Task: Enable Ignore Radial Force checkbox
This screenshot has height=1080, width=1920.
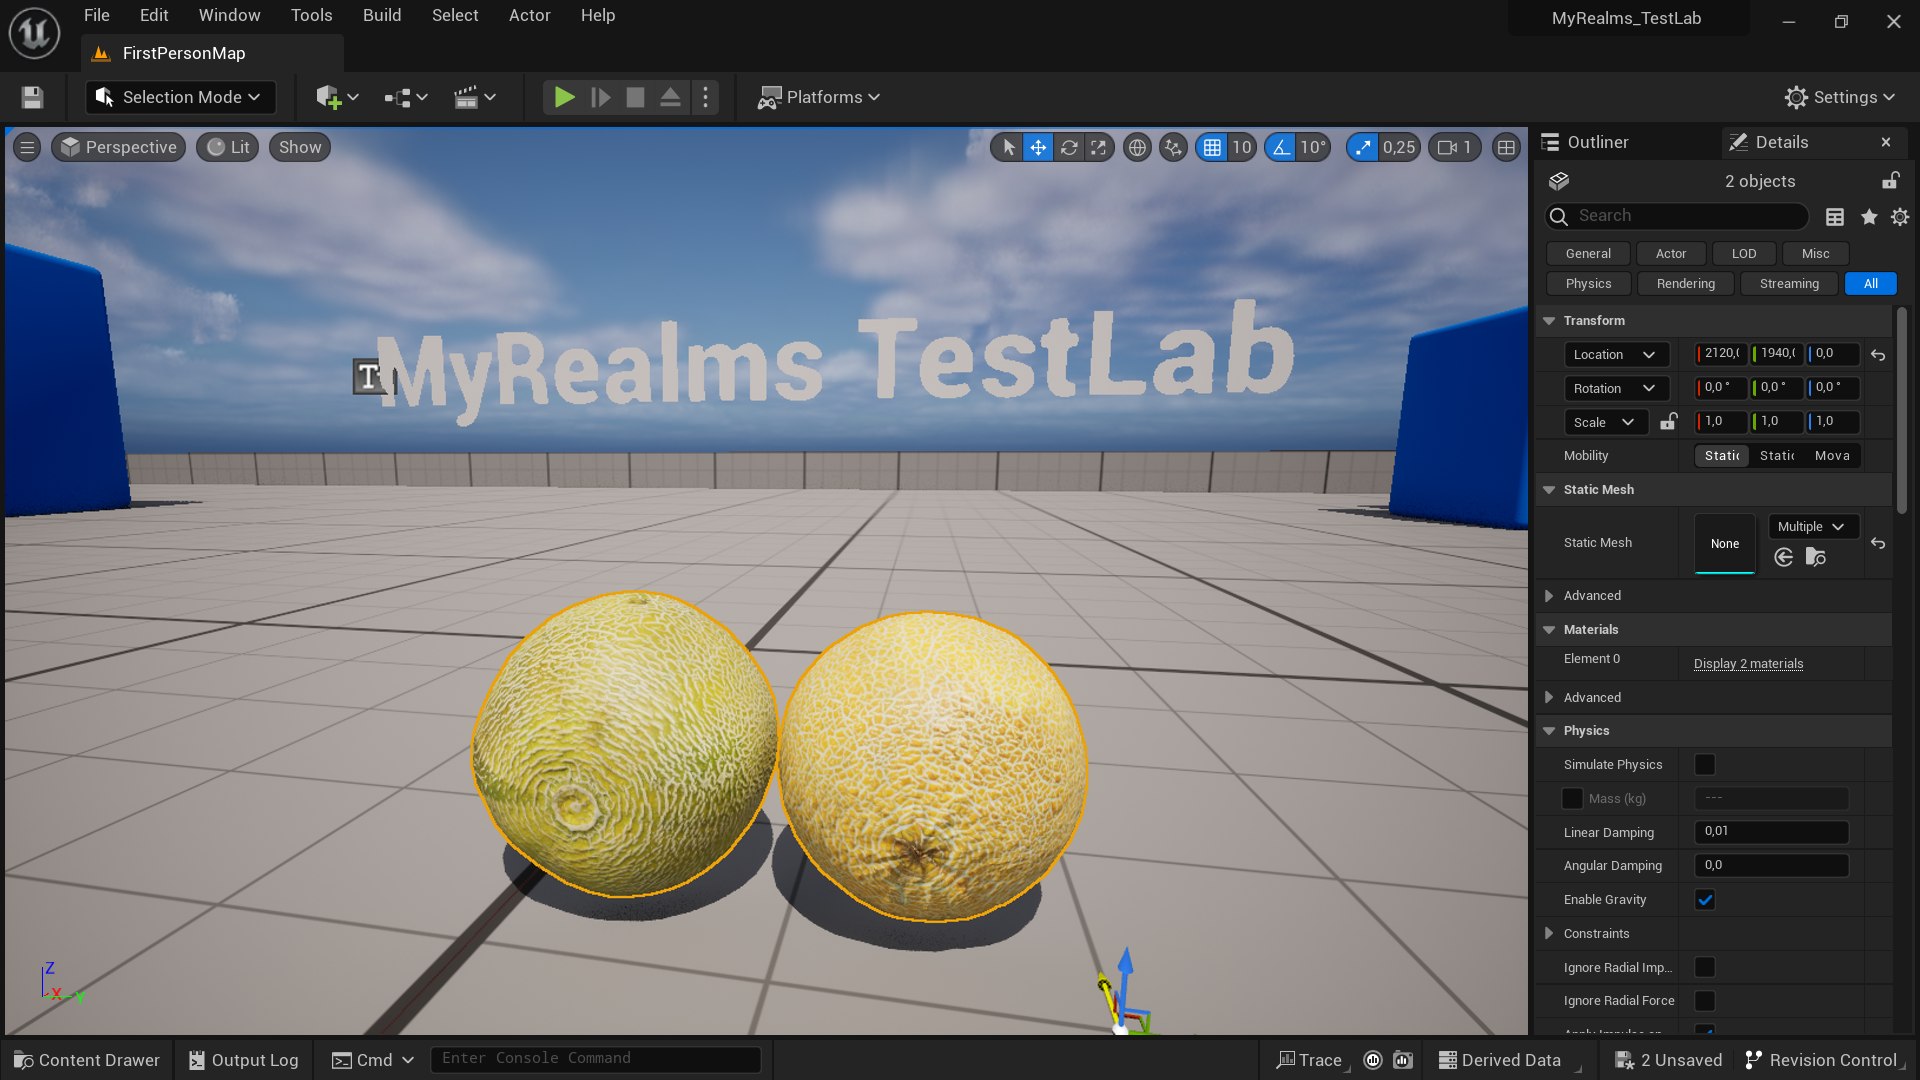Action: click(x=1705, y=1001)
